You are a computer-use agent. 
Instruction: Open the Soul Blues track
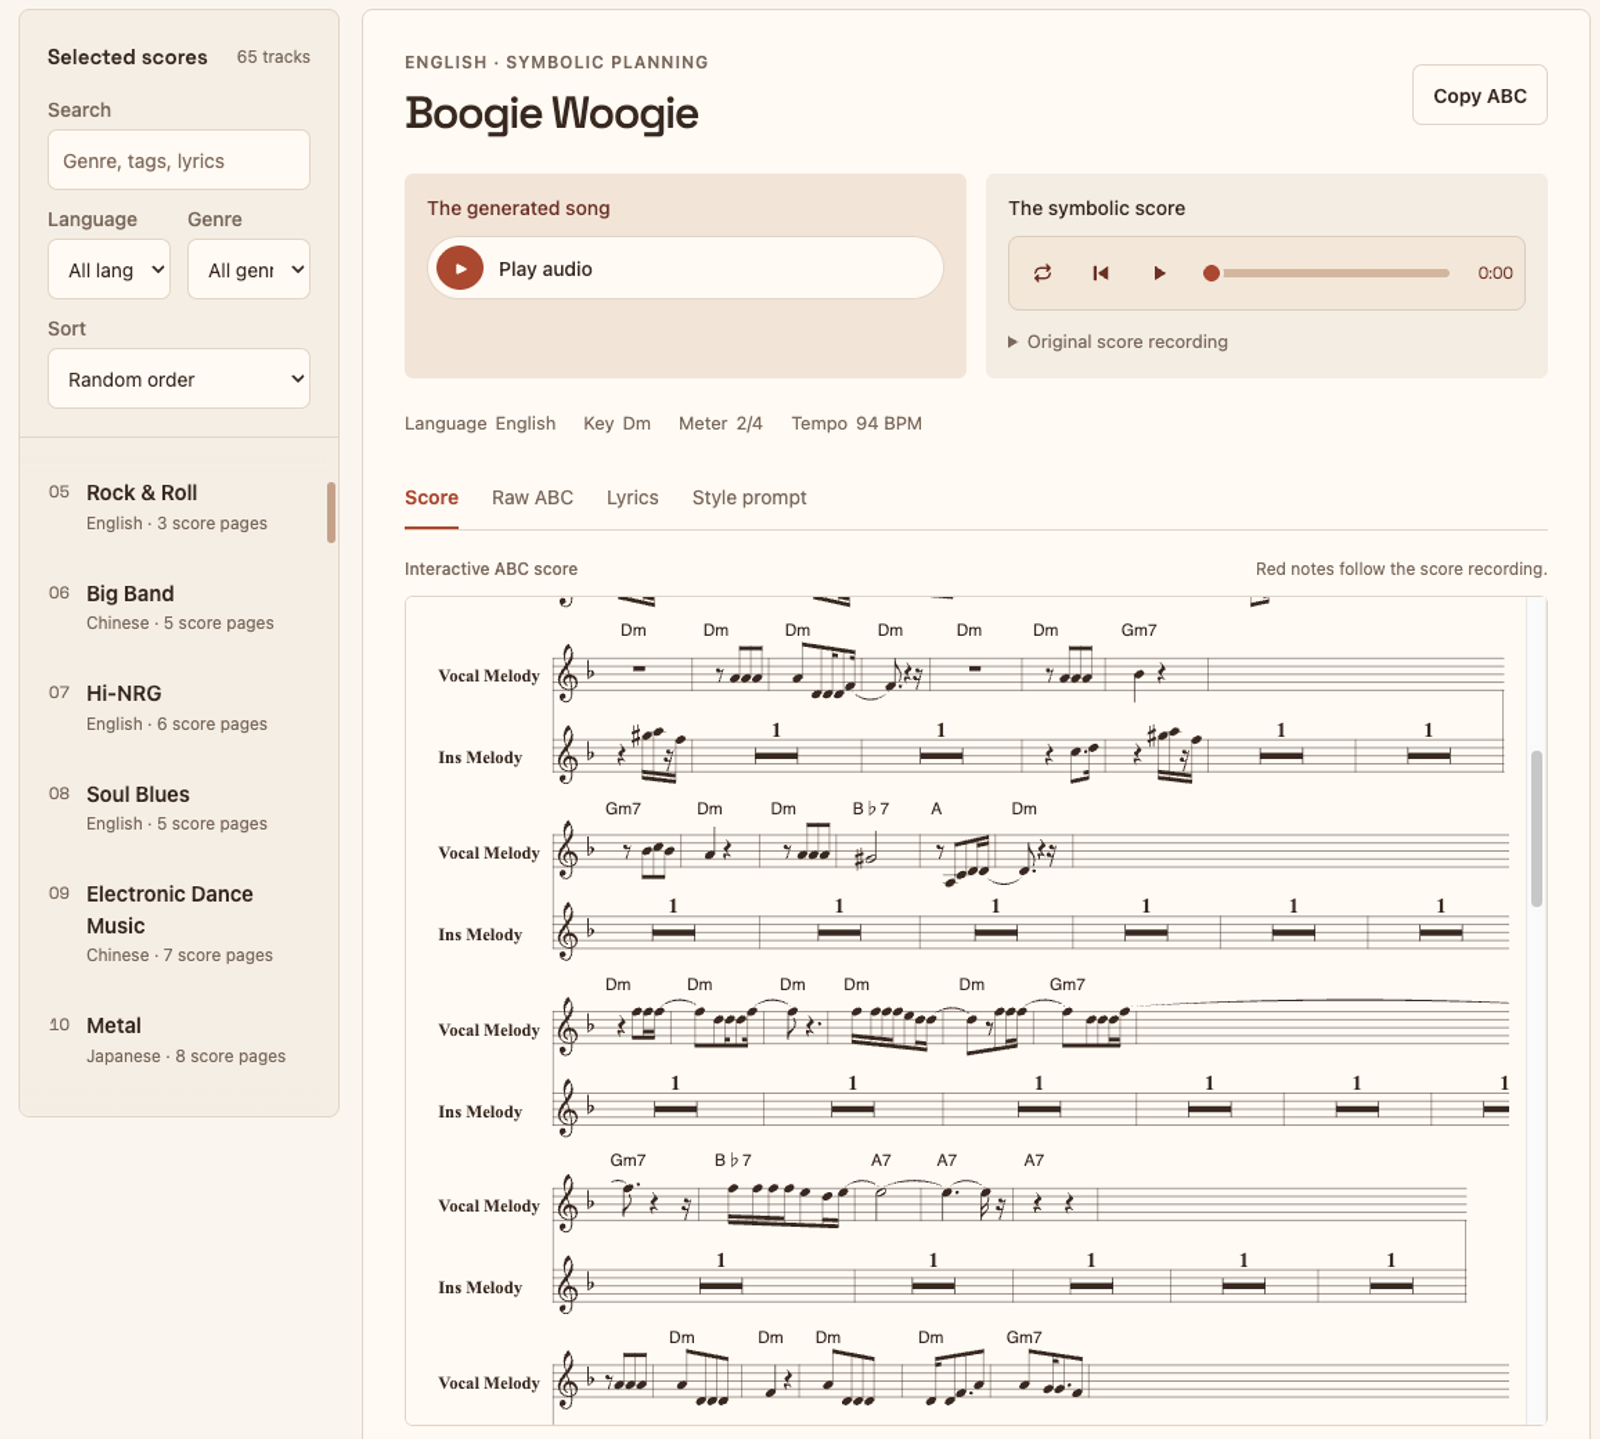pyautogui.click(x=177, y=808)
